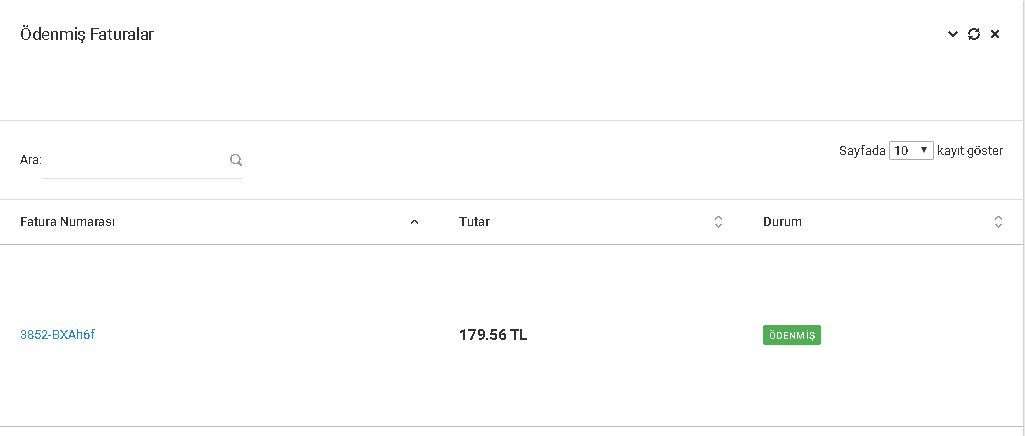Collapse the Ödenmiş Faturalar panel with chevron
The image size is (1025, 436).
953,34
